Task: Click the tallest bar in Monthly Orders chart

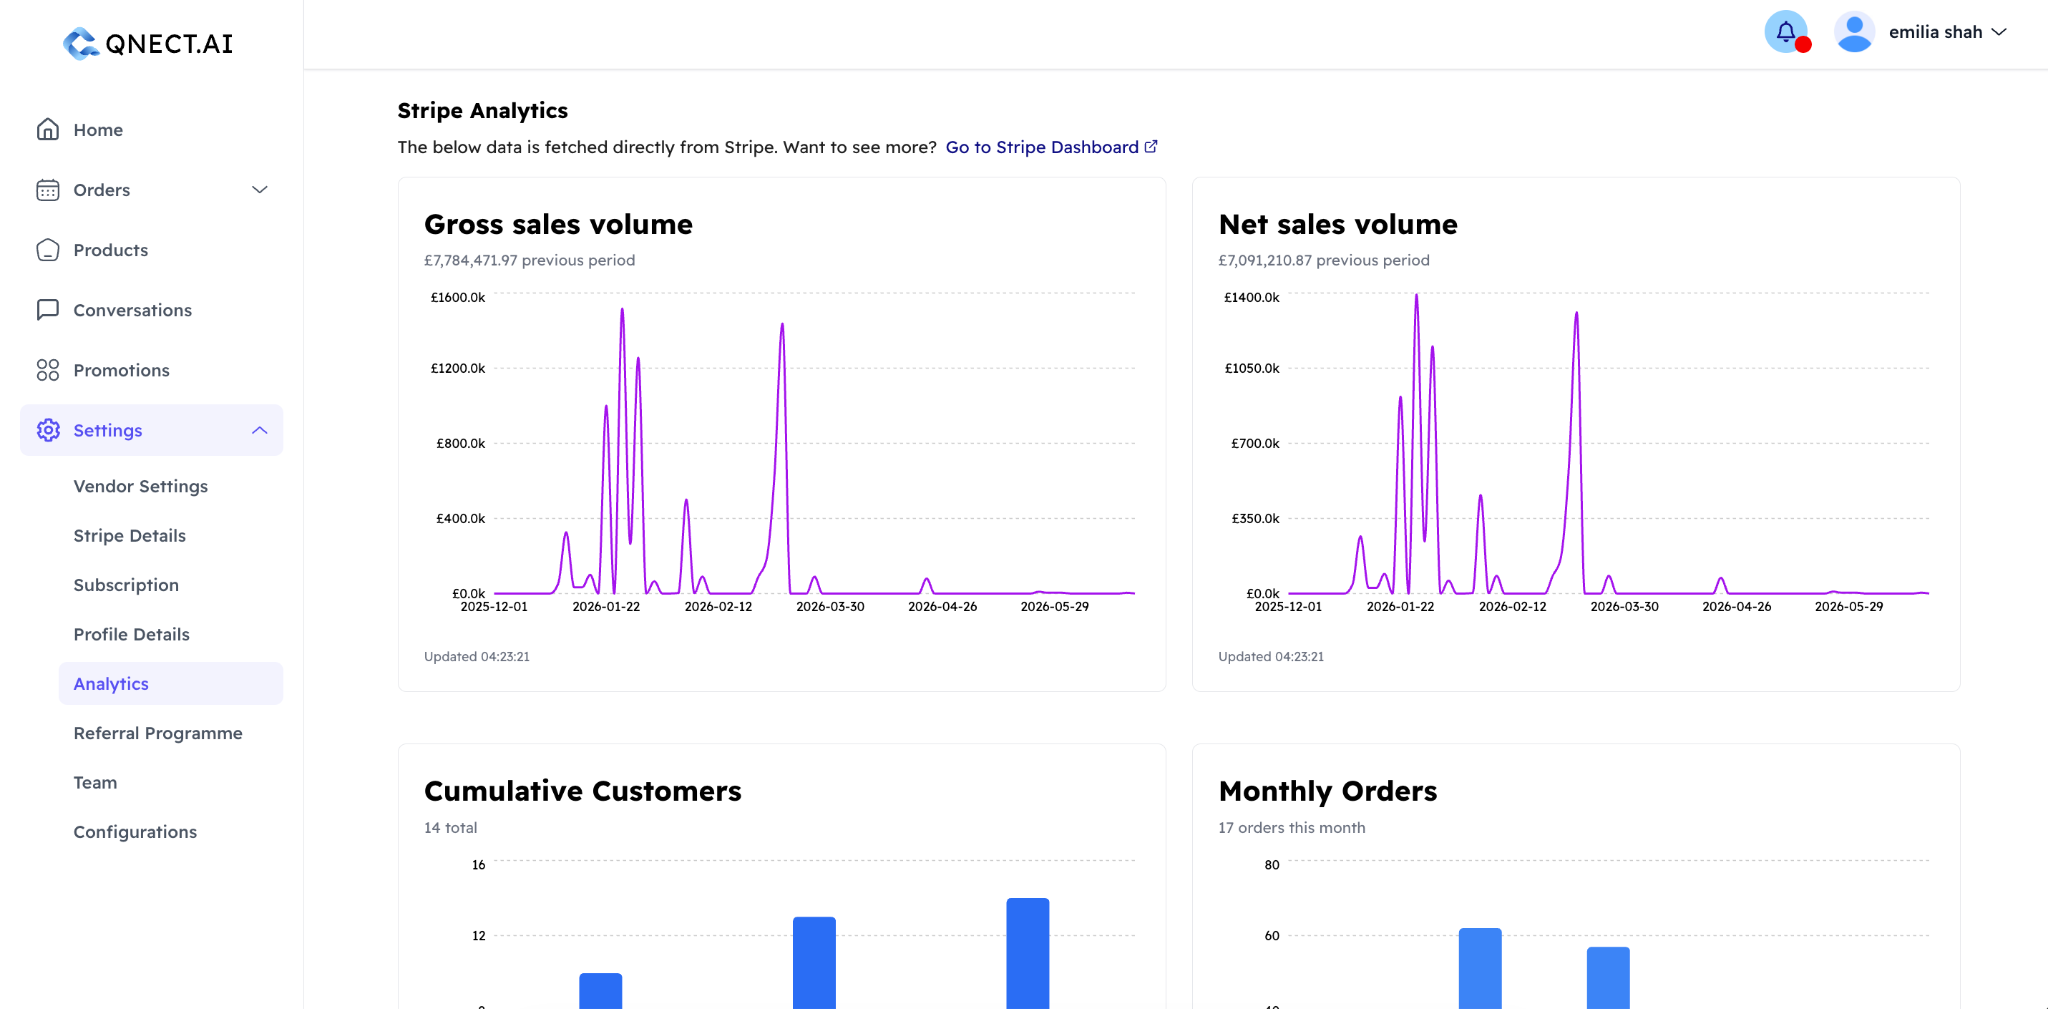Action: [1480, 968]
